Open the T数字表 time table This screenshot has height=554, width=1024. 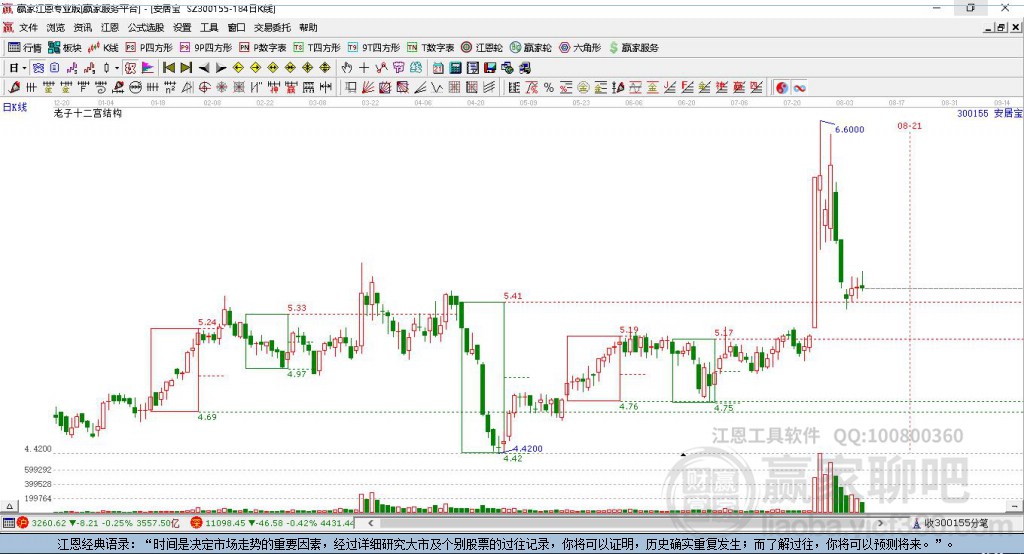tap(430, 48)
